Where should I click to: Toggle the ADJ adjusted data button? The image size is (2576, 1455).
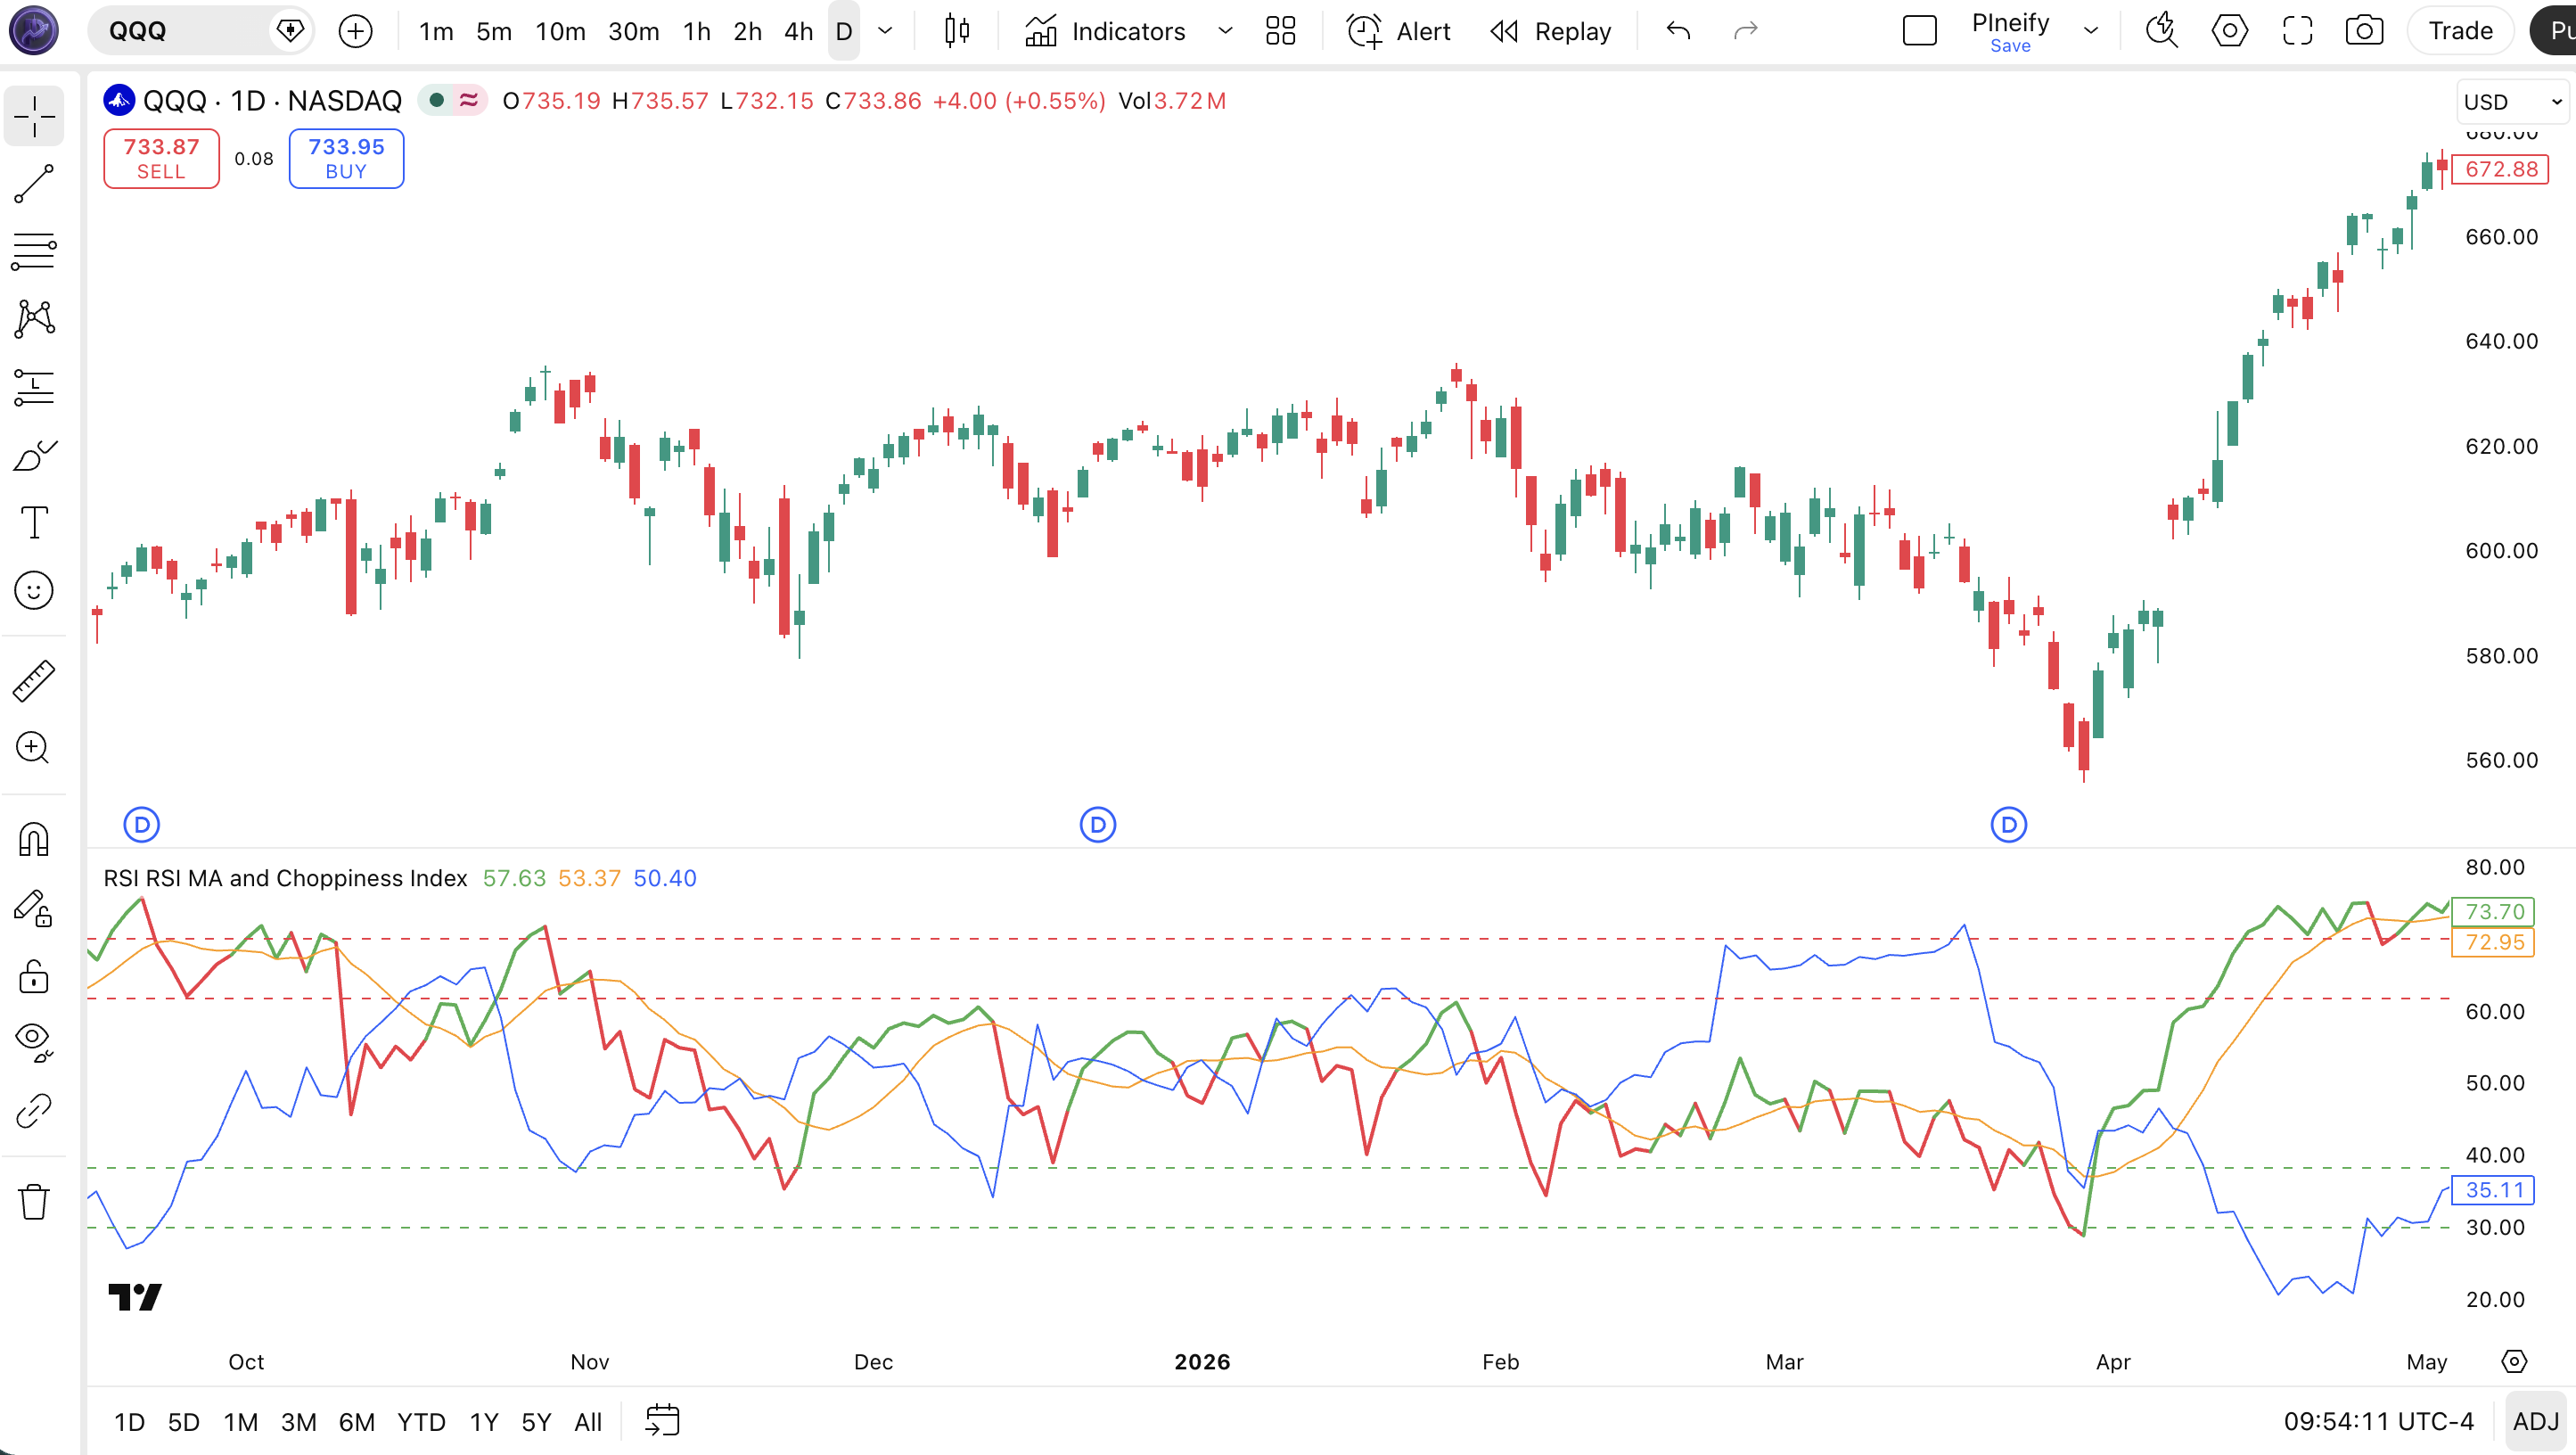click(2535, 1422)
